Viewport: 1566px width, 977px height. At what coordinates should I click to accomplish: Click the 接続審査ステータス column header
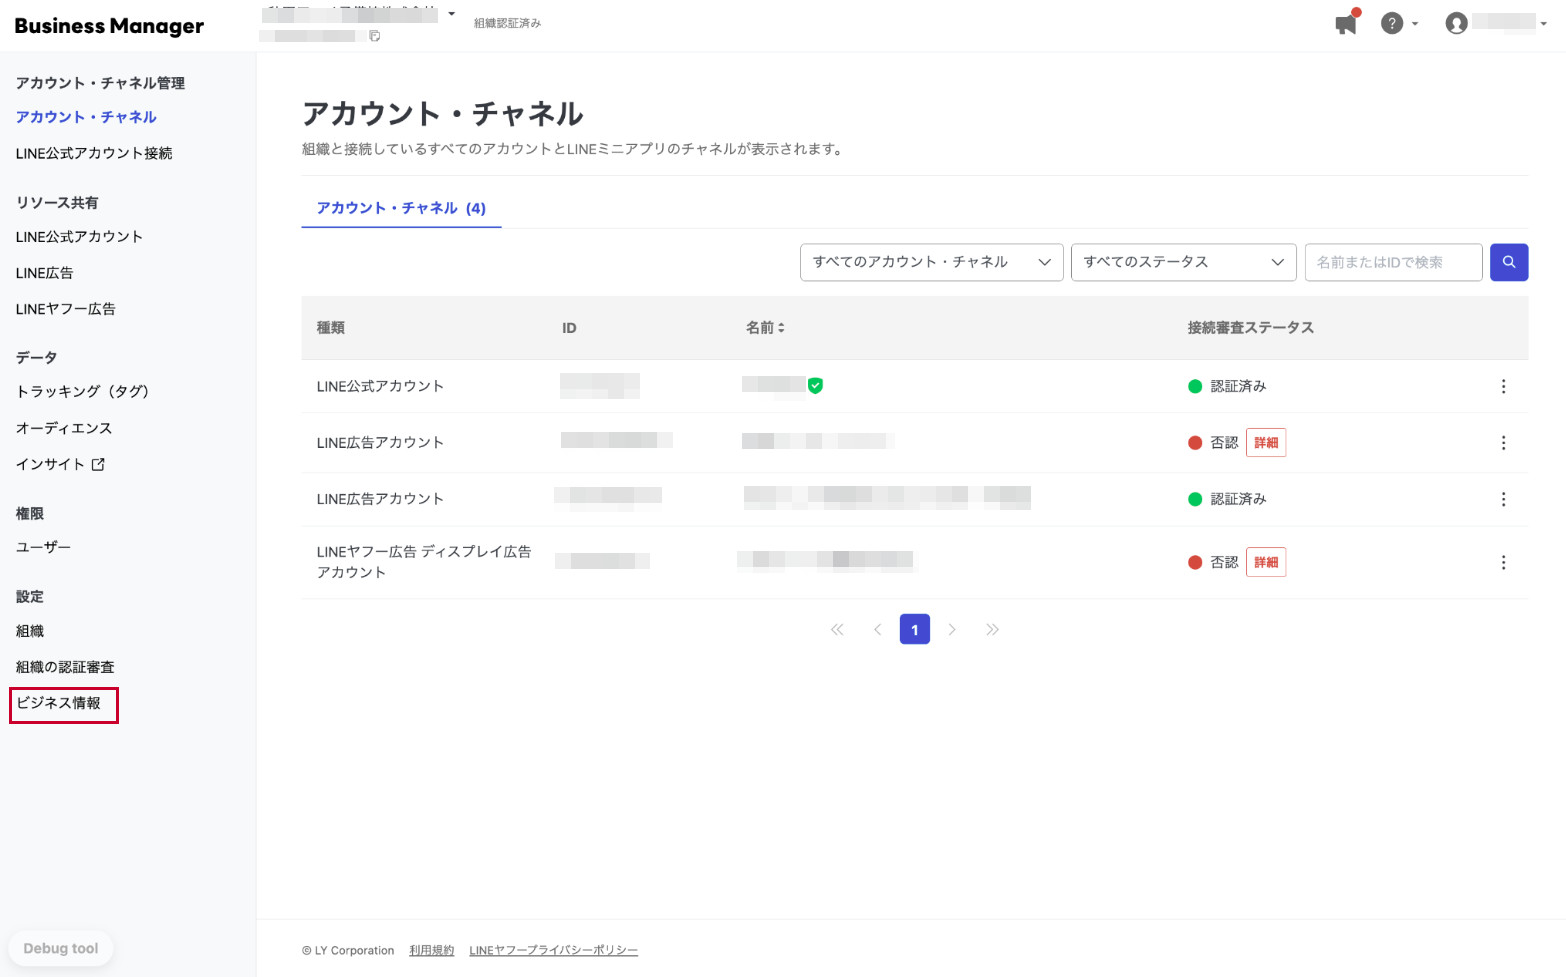[1251, 328]
